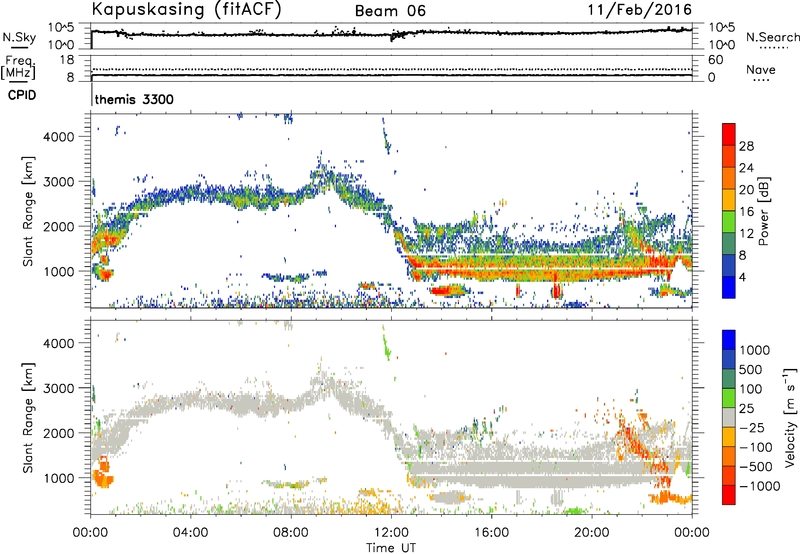Click the '28' tick on Power colorbar
The image size is (800, 554).
[746, 146]
